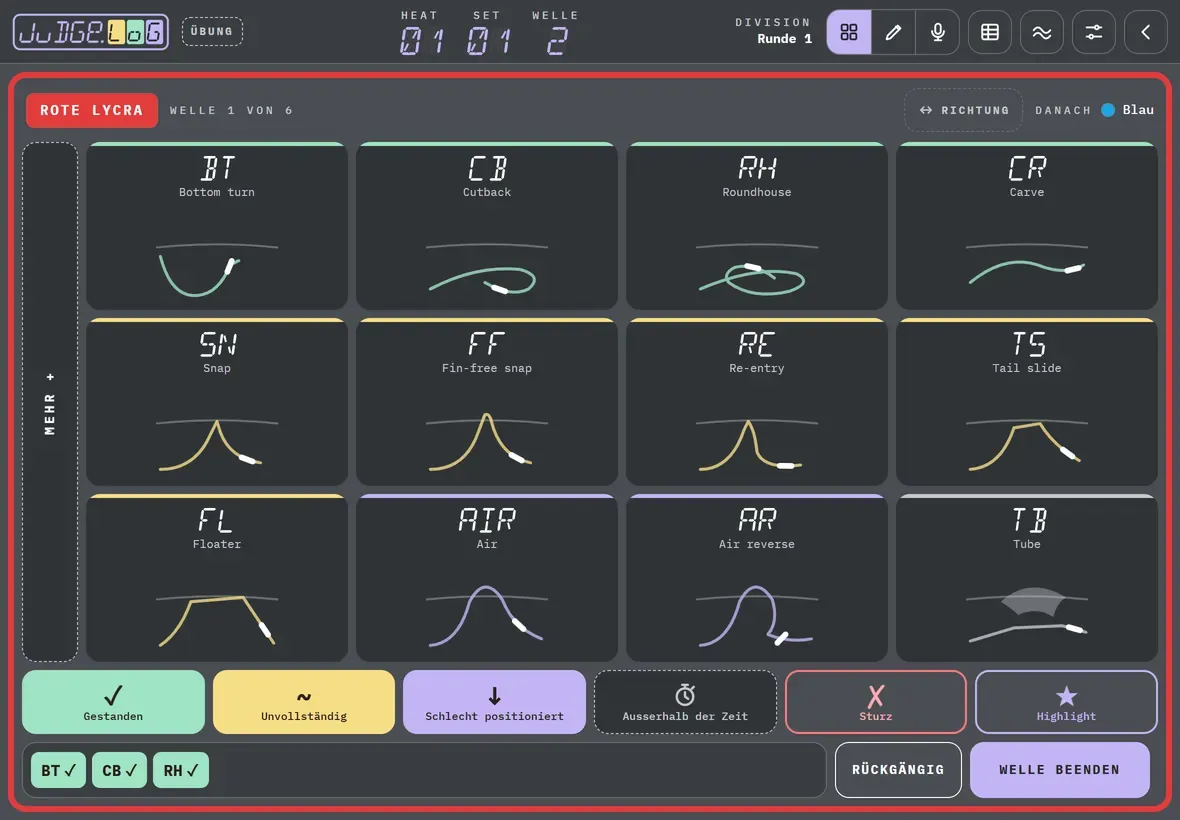Toggle the Richtung direction switch
The image size is (1180, 820).
[x=963, y=110]
